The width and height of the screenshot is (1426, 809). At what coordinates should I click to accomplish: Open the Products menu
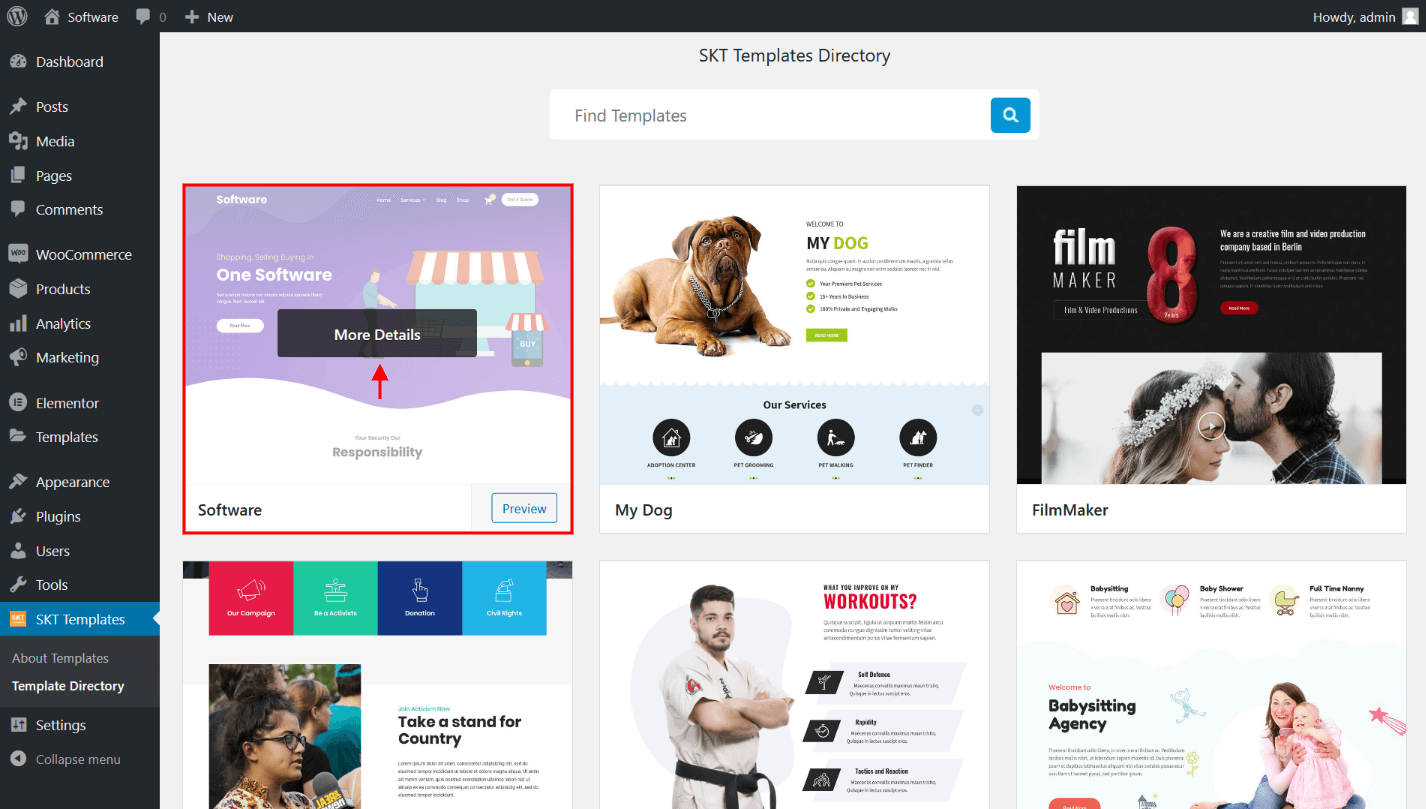pos(80,289)
